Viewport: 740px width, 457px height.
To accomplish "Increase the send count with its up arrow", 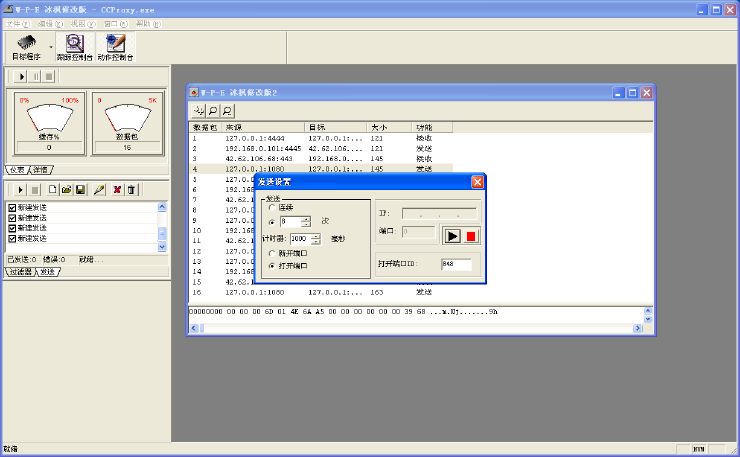I will point(306,219).
